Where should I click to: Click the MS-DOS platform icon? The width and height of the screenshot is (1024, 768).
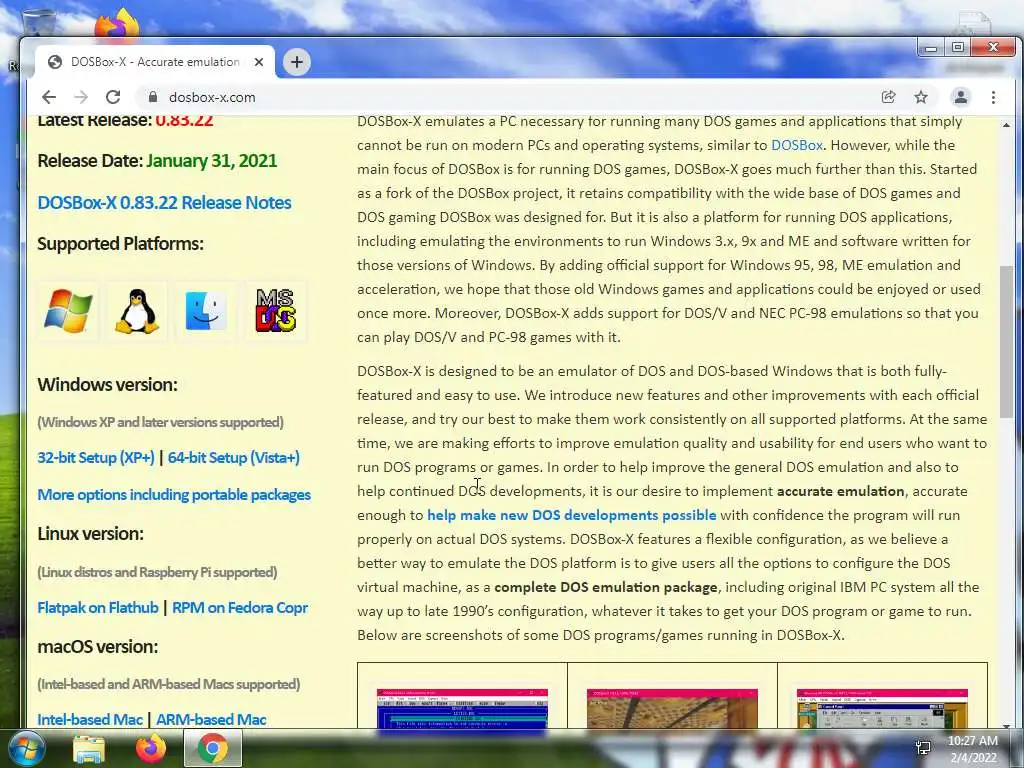point(275,311)
